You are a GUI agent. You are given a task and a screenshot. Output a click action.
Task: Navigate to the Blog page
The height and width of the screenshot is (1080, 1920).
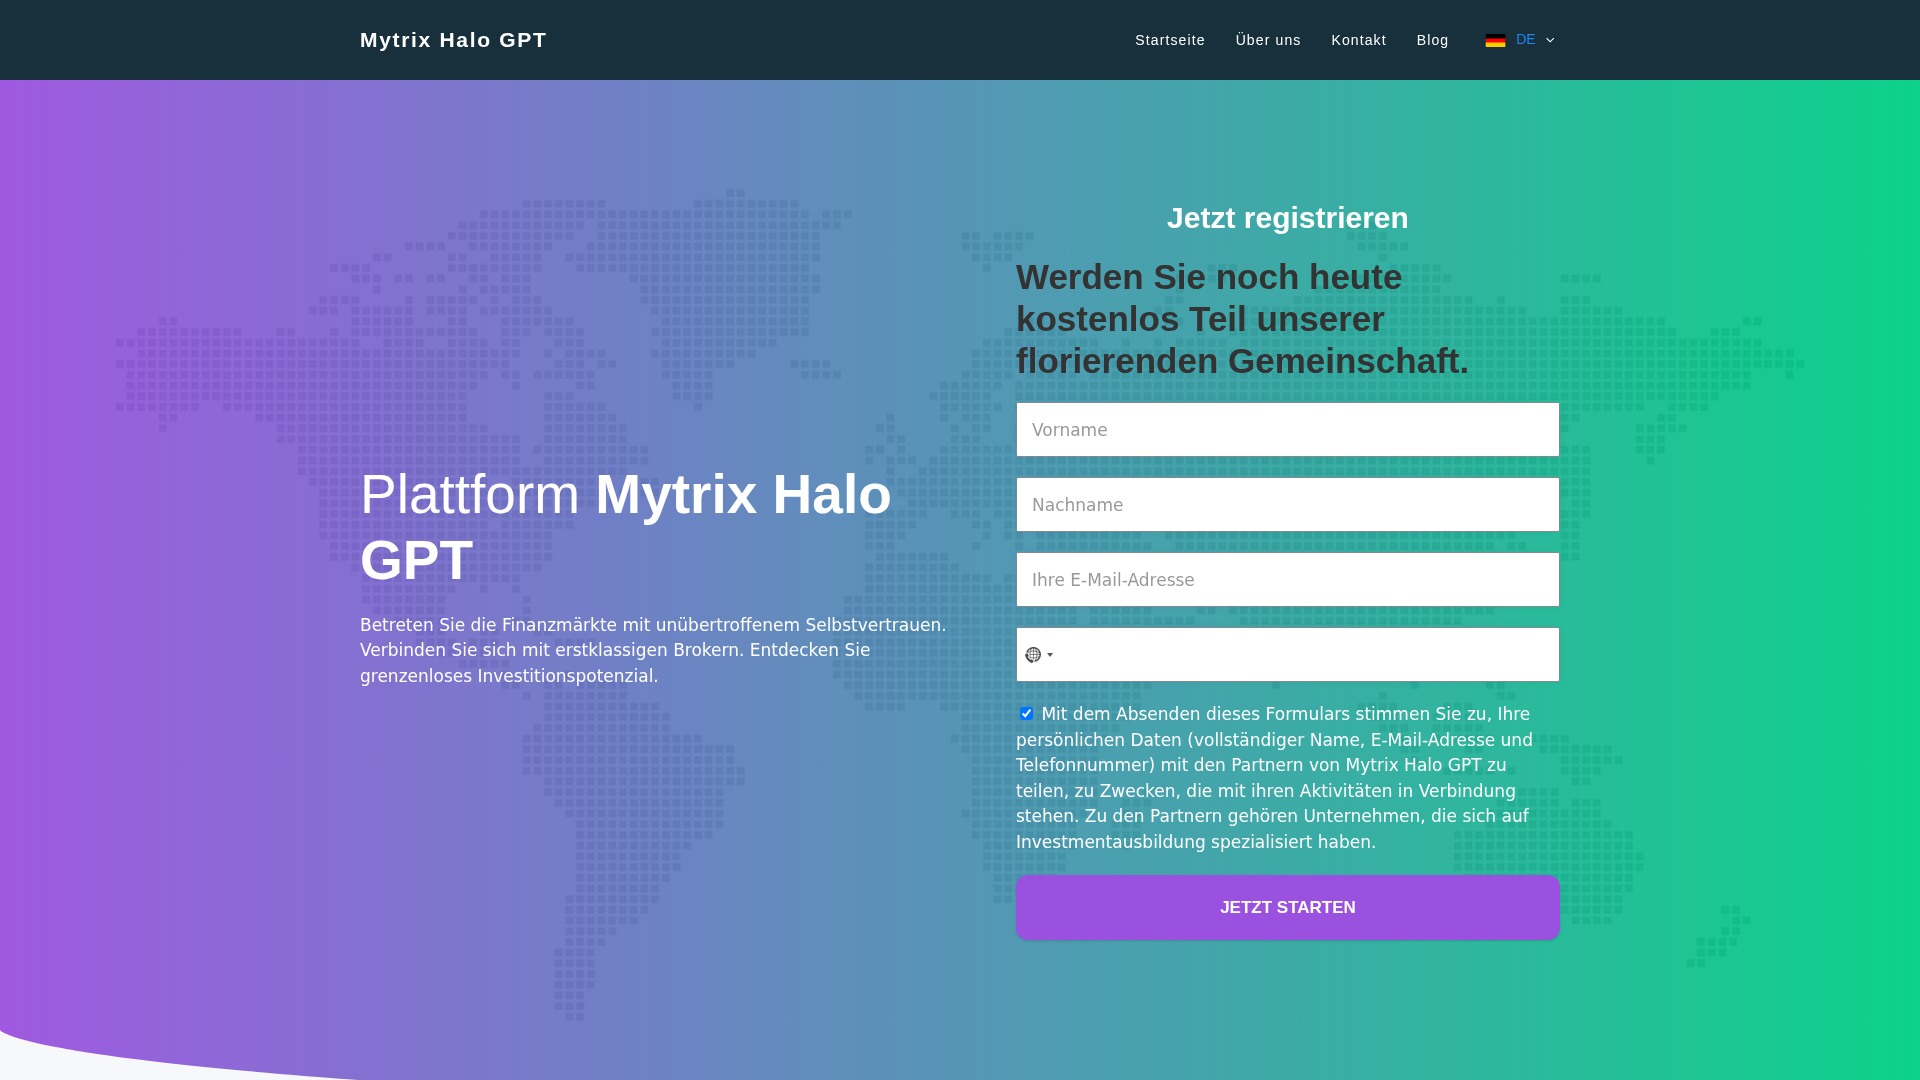click(x=1433, y=40)
